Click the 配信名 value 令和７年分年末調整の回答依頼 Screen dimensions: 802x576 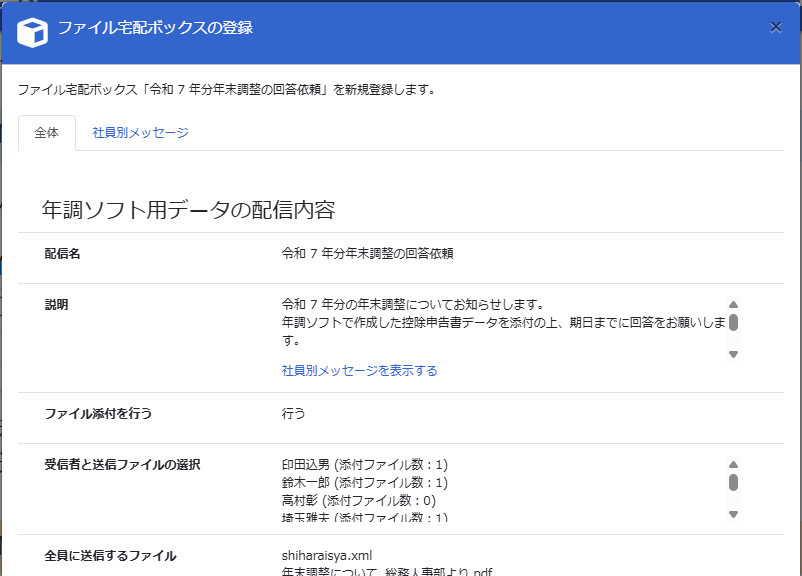tap(367, 254)
